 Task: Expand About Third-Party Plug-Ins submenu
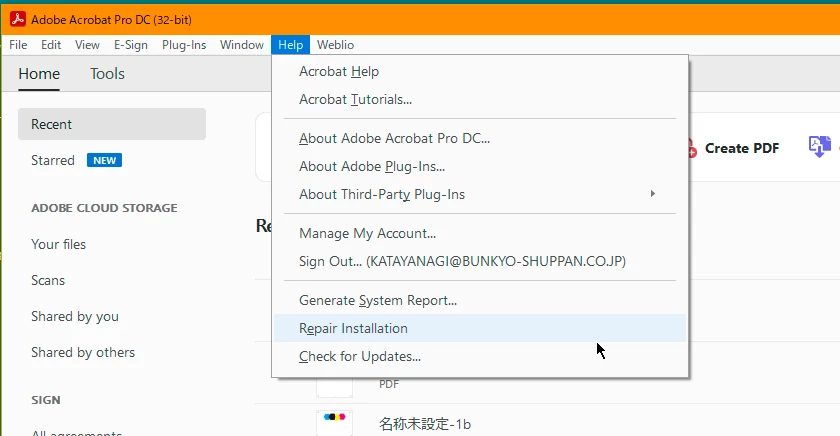pos(480,194)
